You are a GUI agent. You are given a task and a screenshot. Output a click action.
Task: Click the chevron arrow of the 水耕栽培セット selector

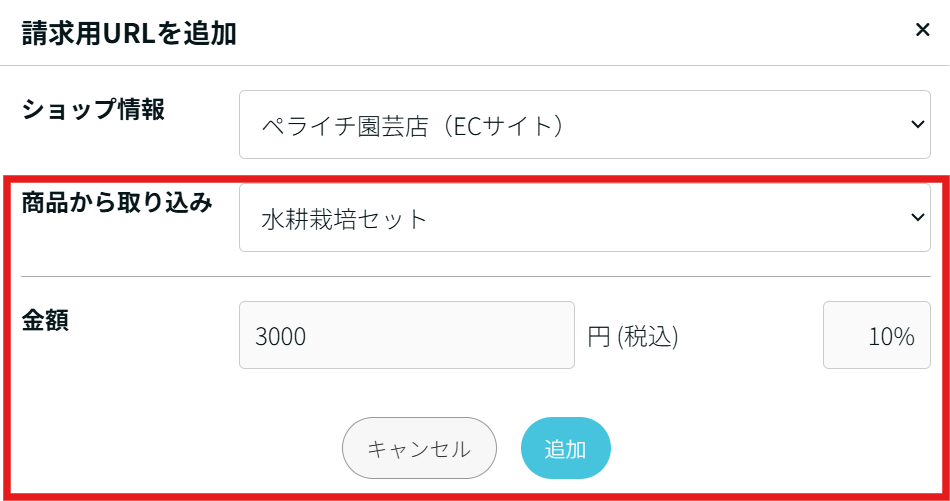917,218
